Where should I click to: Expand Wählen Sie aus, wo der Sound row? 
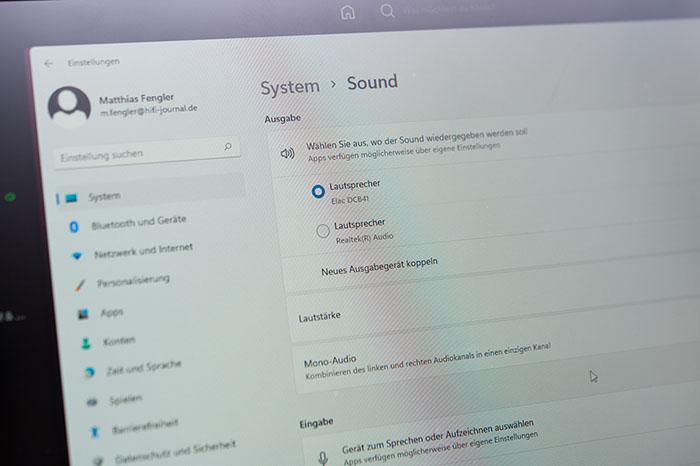point(484,141)
